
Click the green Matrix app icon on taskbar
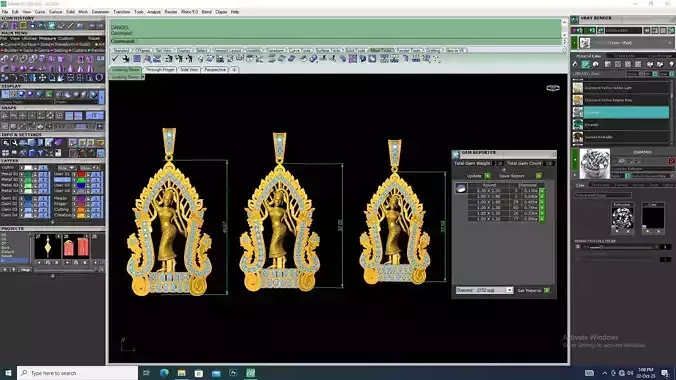[250, 373]
